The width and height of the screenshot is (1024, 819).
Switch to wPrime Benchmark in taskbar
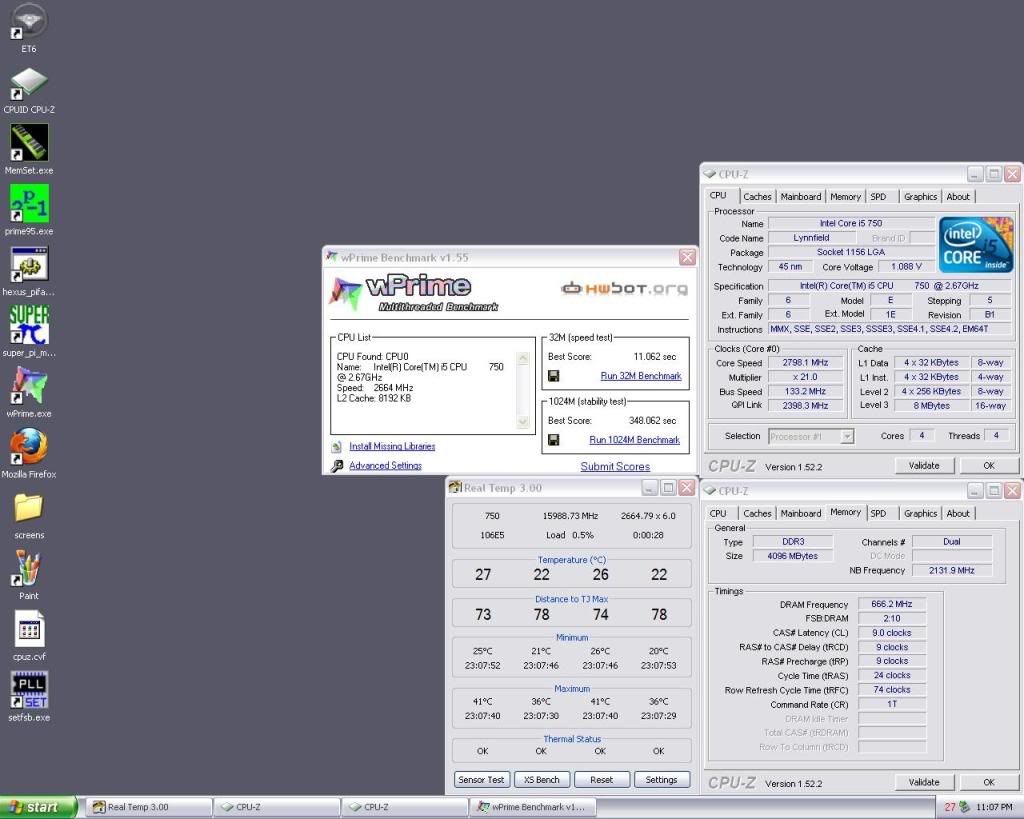534,807
